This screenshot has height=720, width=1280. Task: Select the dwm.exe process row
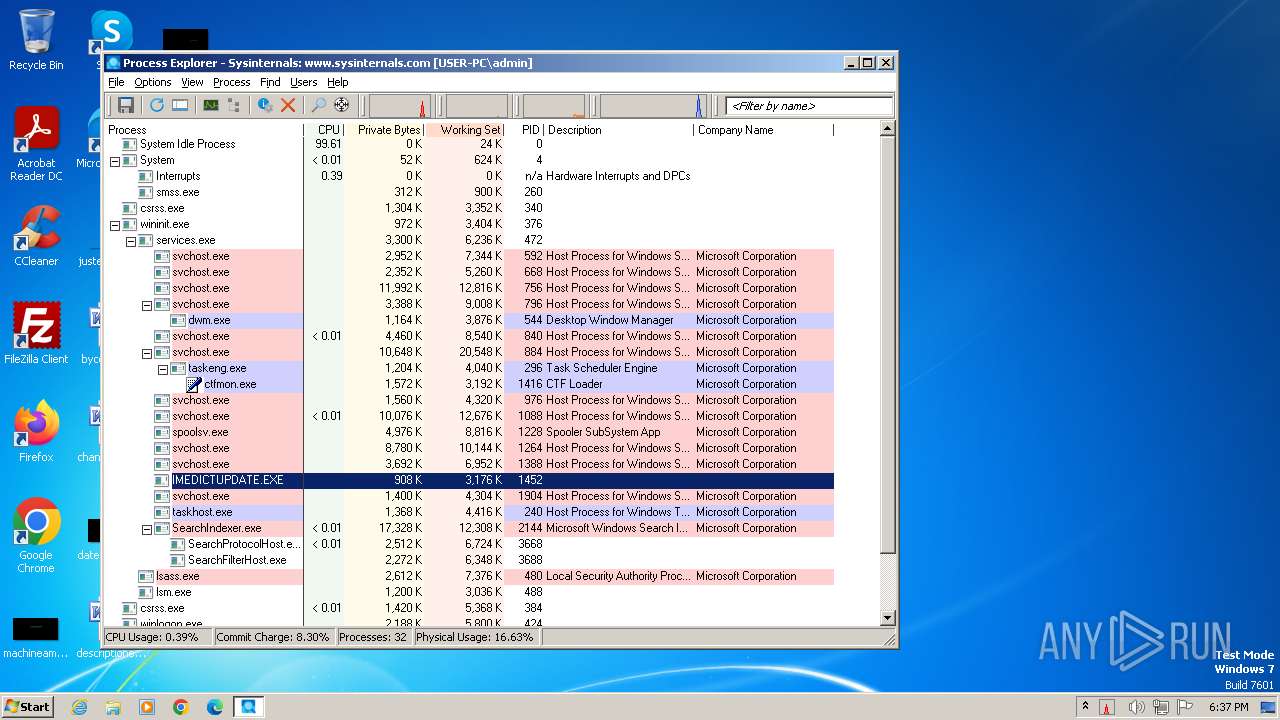469,320
